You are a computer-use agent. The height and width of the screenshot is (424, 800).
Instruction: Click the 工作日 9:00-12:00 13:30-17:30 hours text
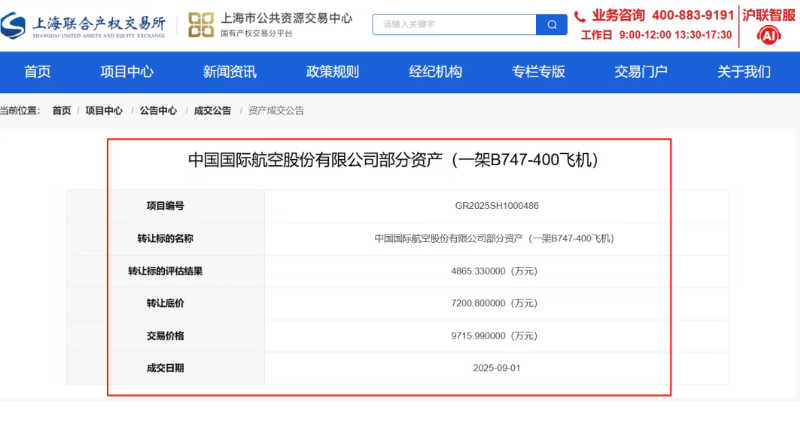pos(656,35)
